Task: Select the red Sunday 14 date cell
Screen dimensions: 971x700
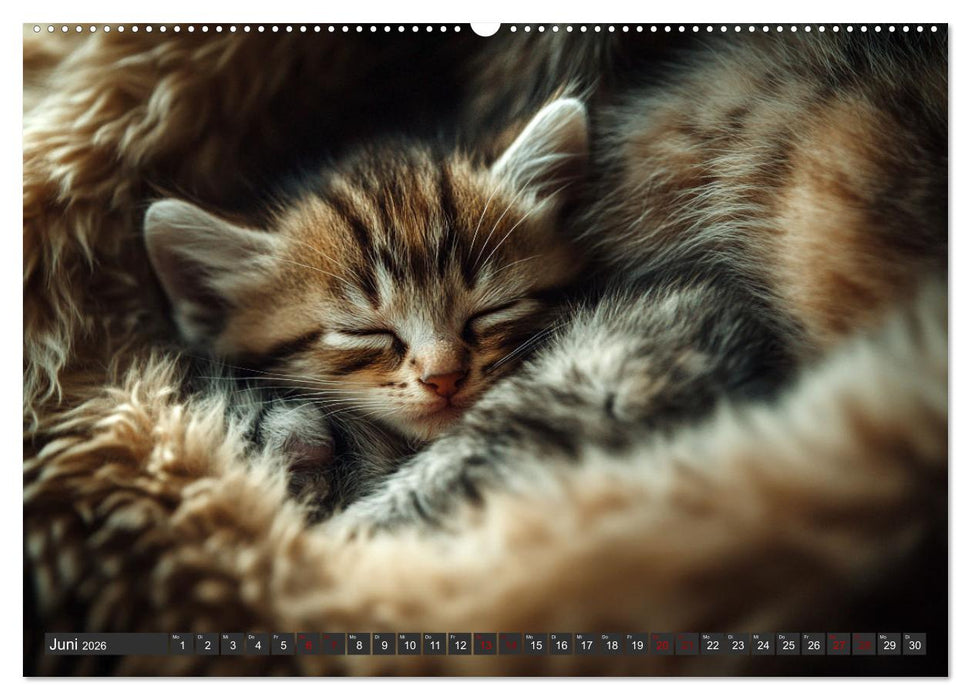Action: (x=510, y=645)
